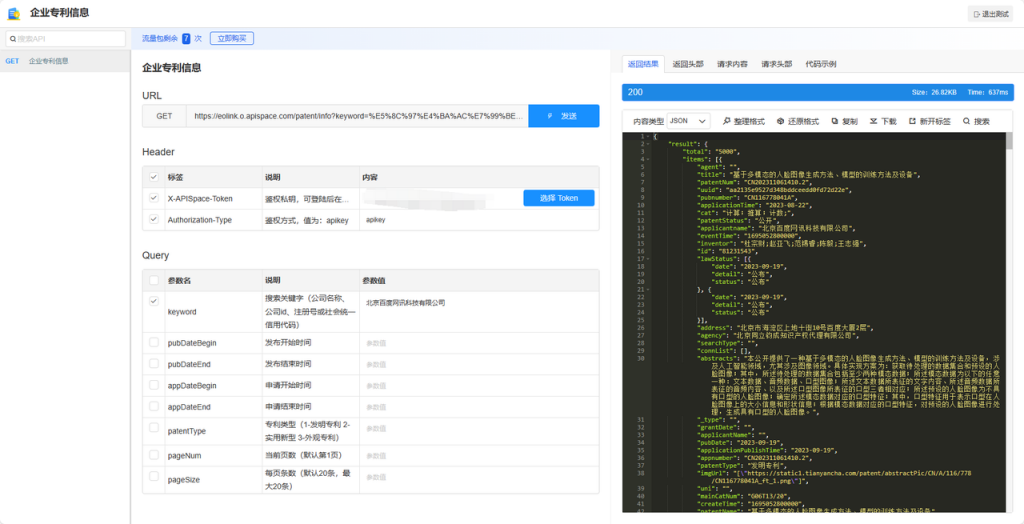1024x524 pixels.
Task: Click the pageSize 参数值 field
Action: pos(479,480)
